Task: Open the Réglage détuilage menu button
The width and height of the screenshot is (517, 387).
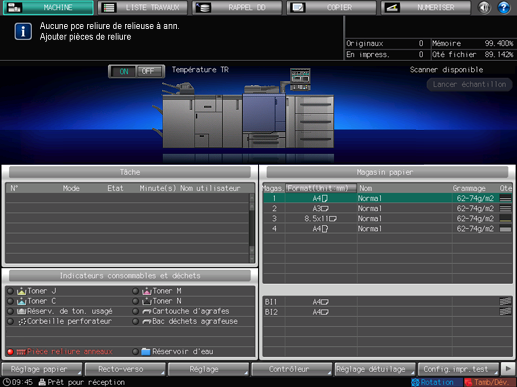Action: [375, 369]
